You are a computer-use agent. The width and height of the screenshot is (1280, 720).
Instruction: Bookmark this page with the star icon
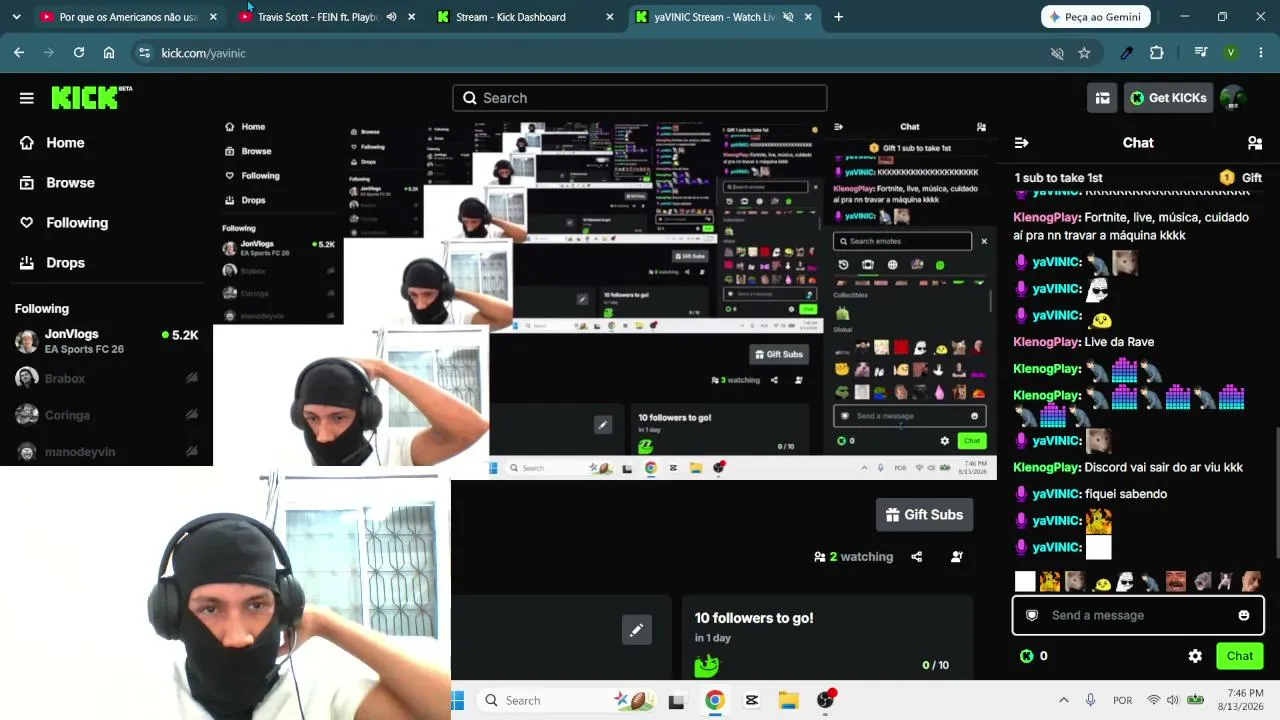pos(1084,53)
